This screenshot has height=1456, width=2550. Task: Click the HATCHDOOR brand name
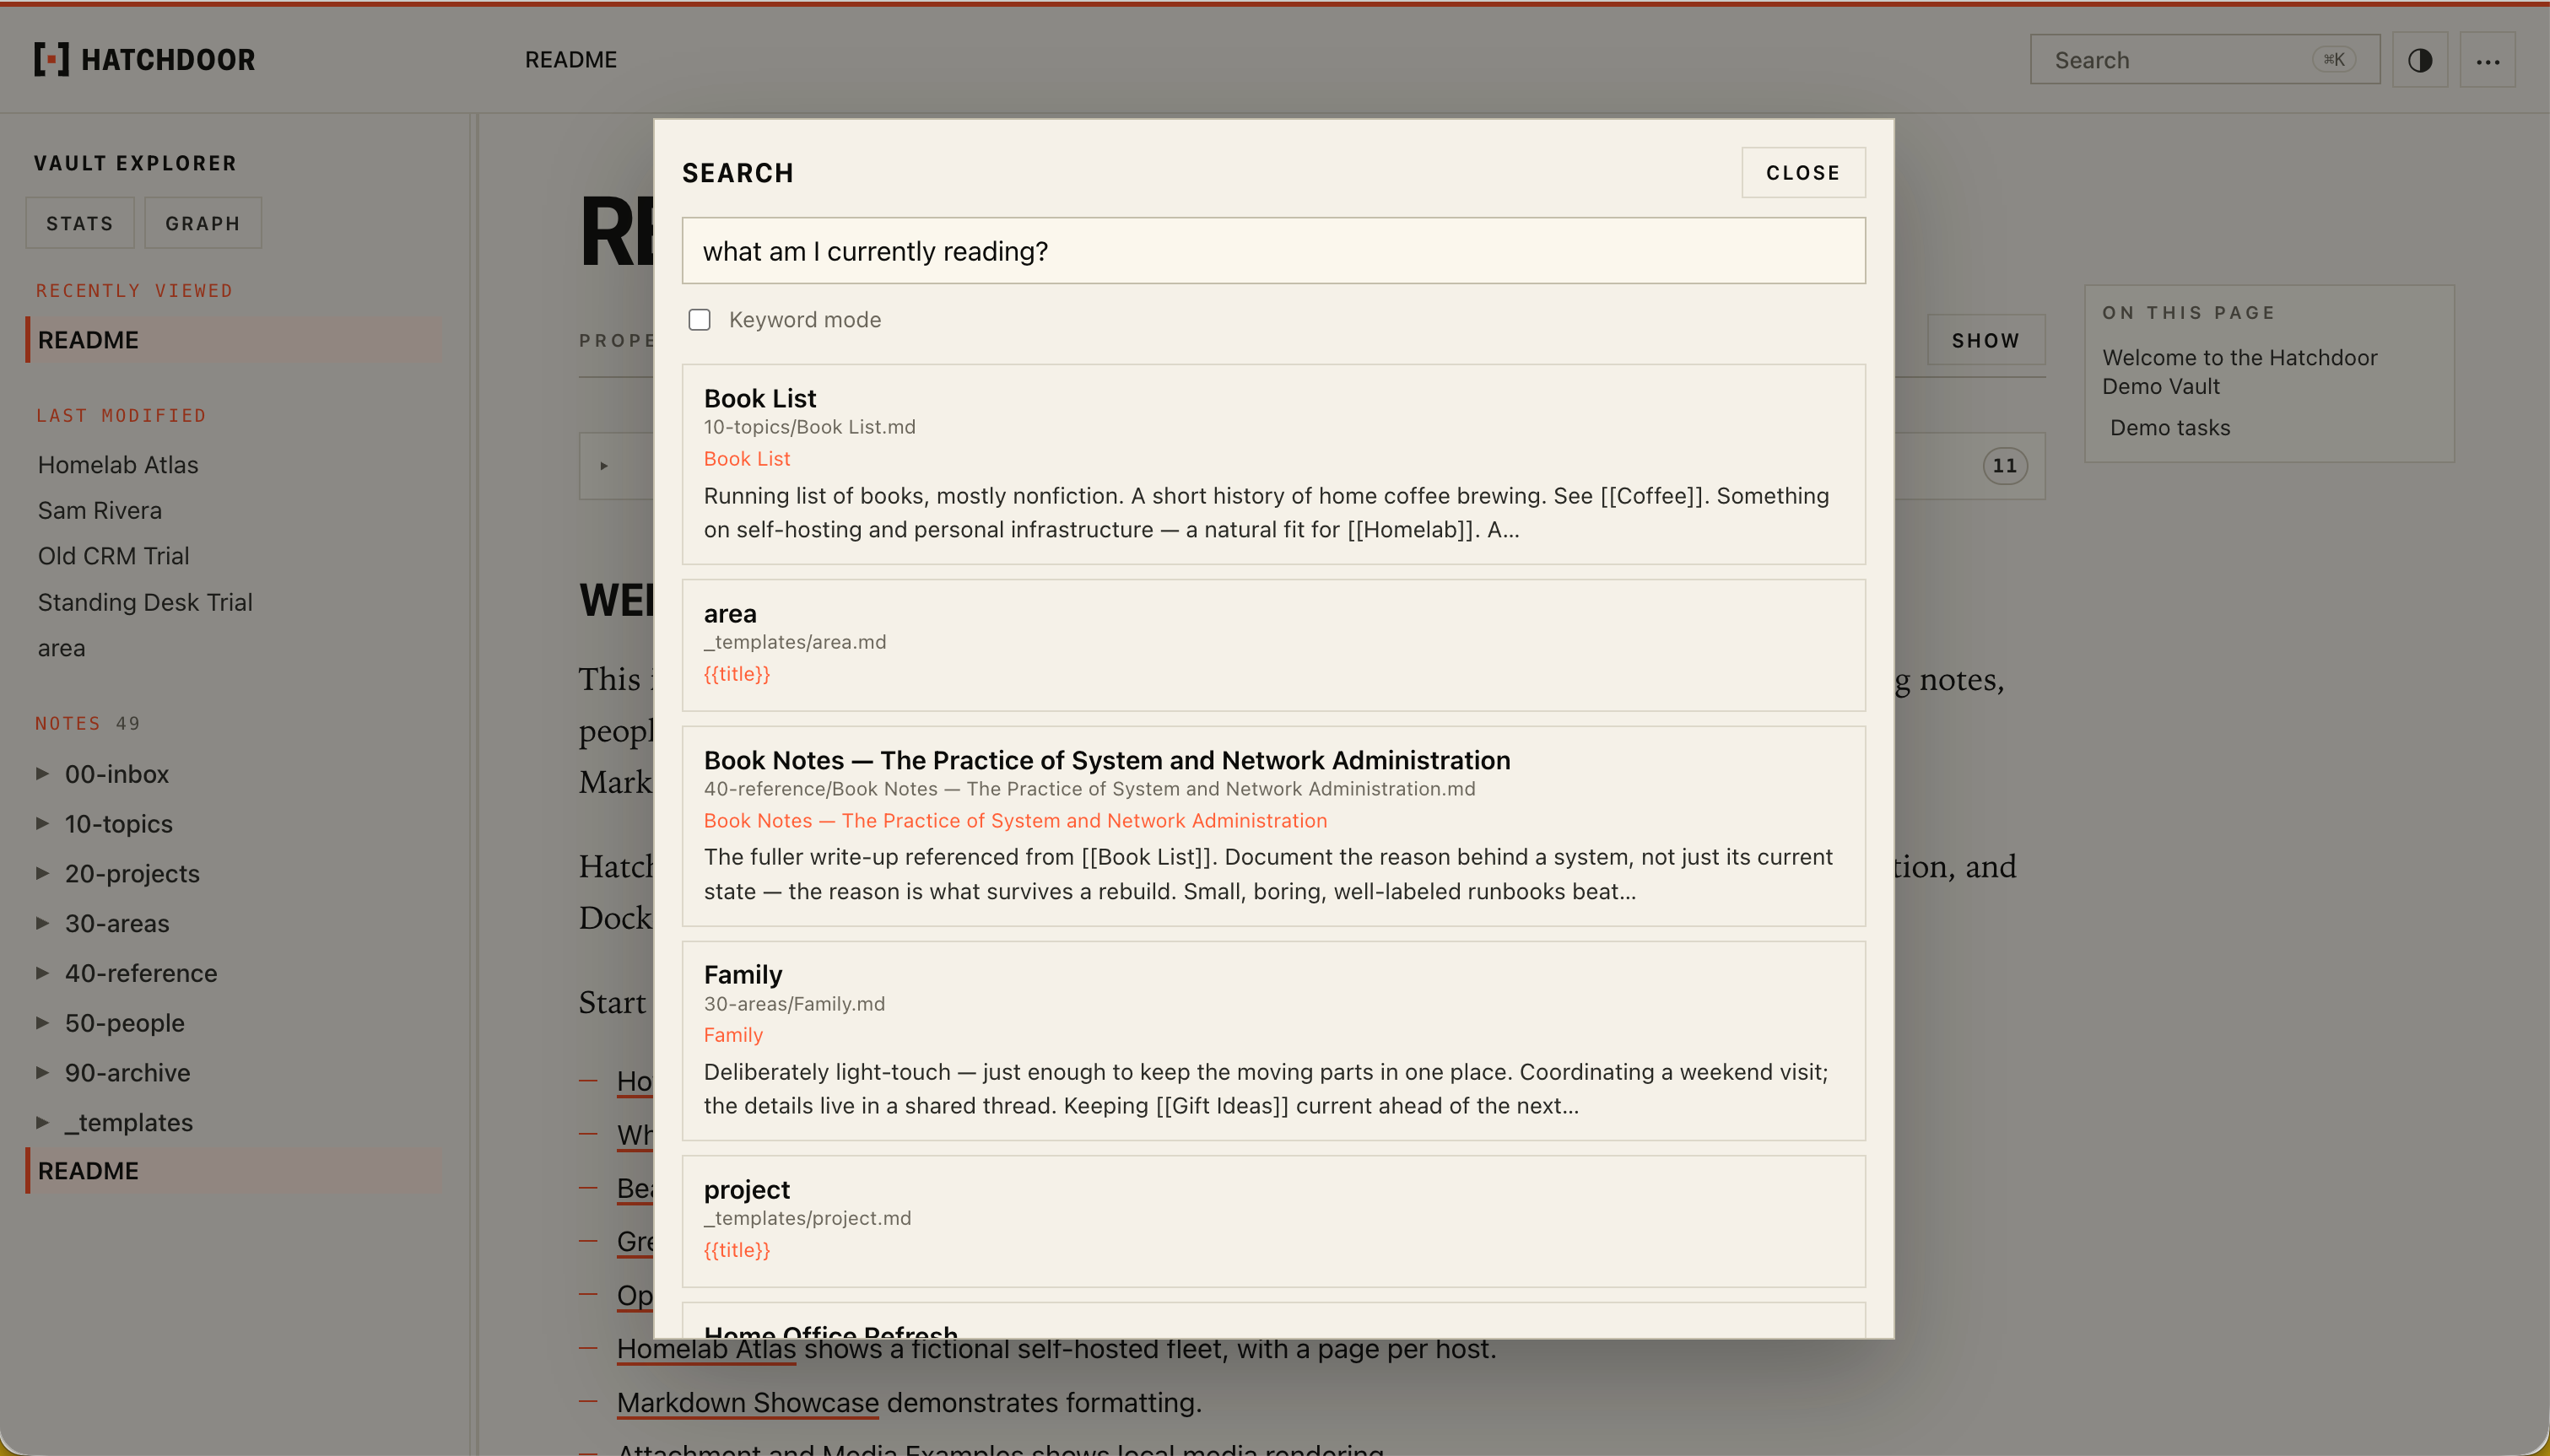(168, 60)
